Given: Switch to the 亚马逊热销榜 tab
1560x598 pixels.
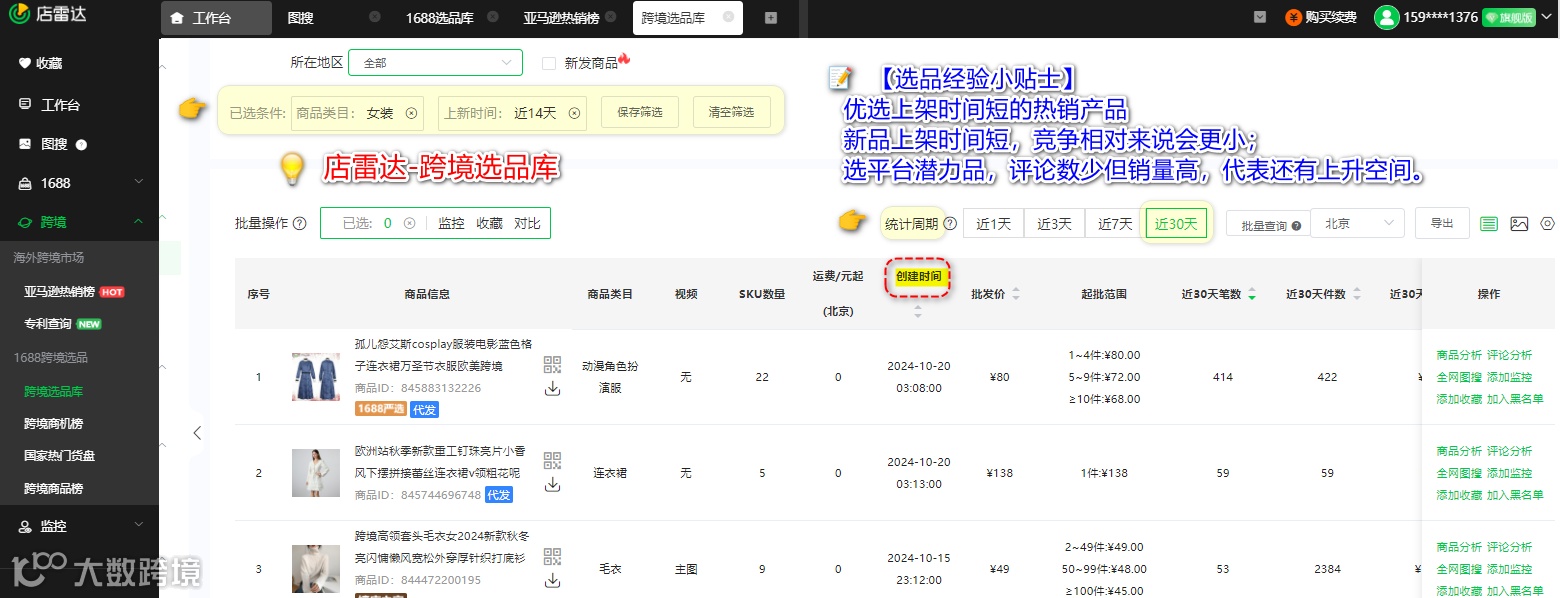Looking at the screenshot, I should (x=561, y=18).
